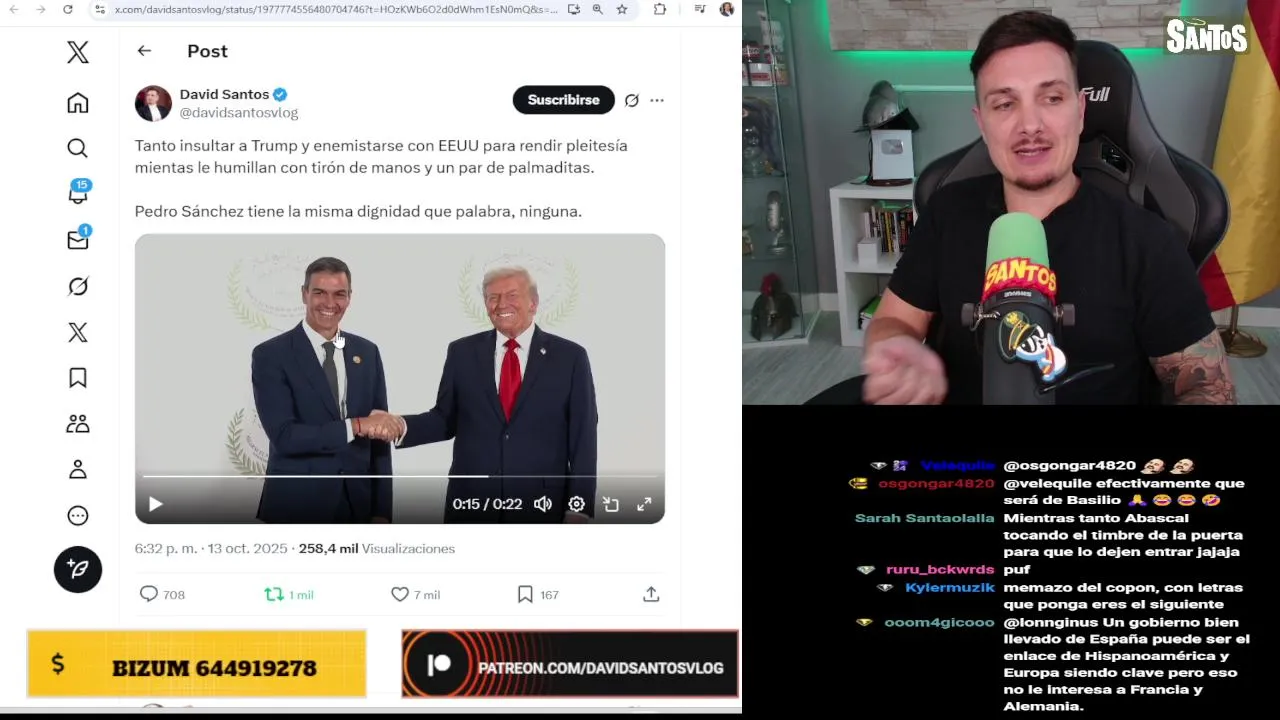Open Profile person icon in sidebar
The image size is (1280, 720).
[77, 469]
